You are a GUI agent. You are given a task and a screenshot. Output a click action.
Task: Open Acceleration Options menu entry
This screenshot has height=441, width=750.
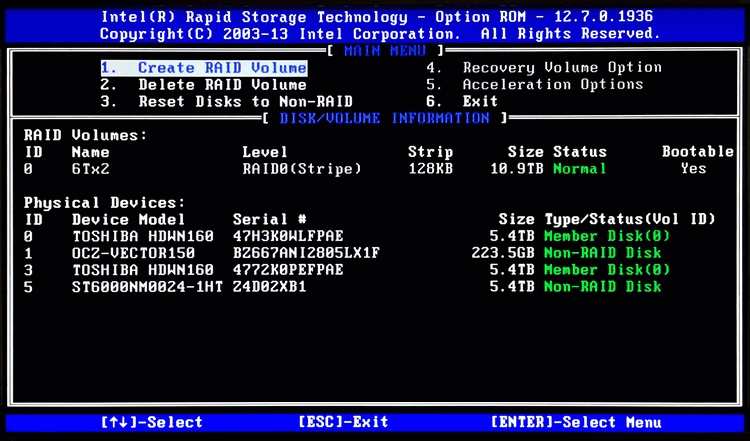pyautogui.click(x=552, y=85)
